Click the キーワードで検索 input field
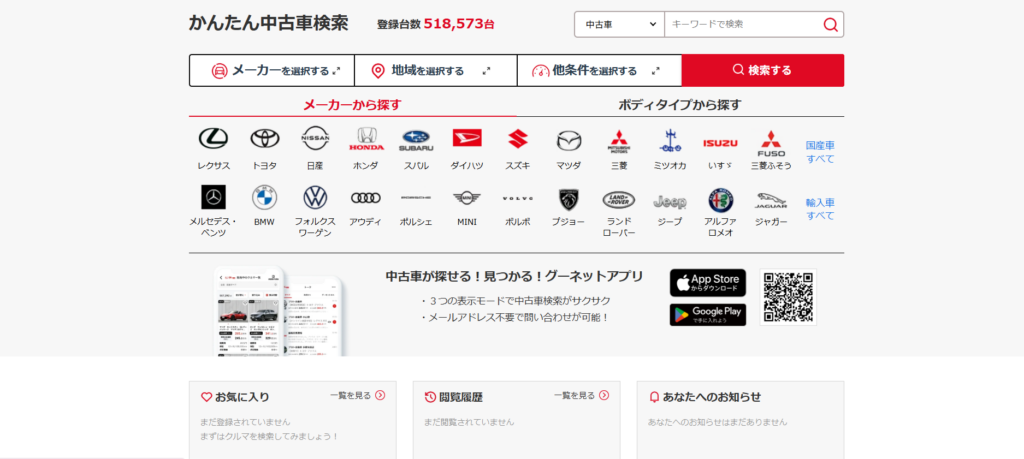 tap(742, 25)
